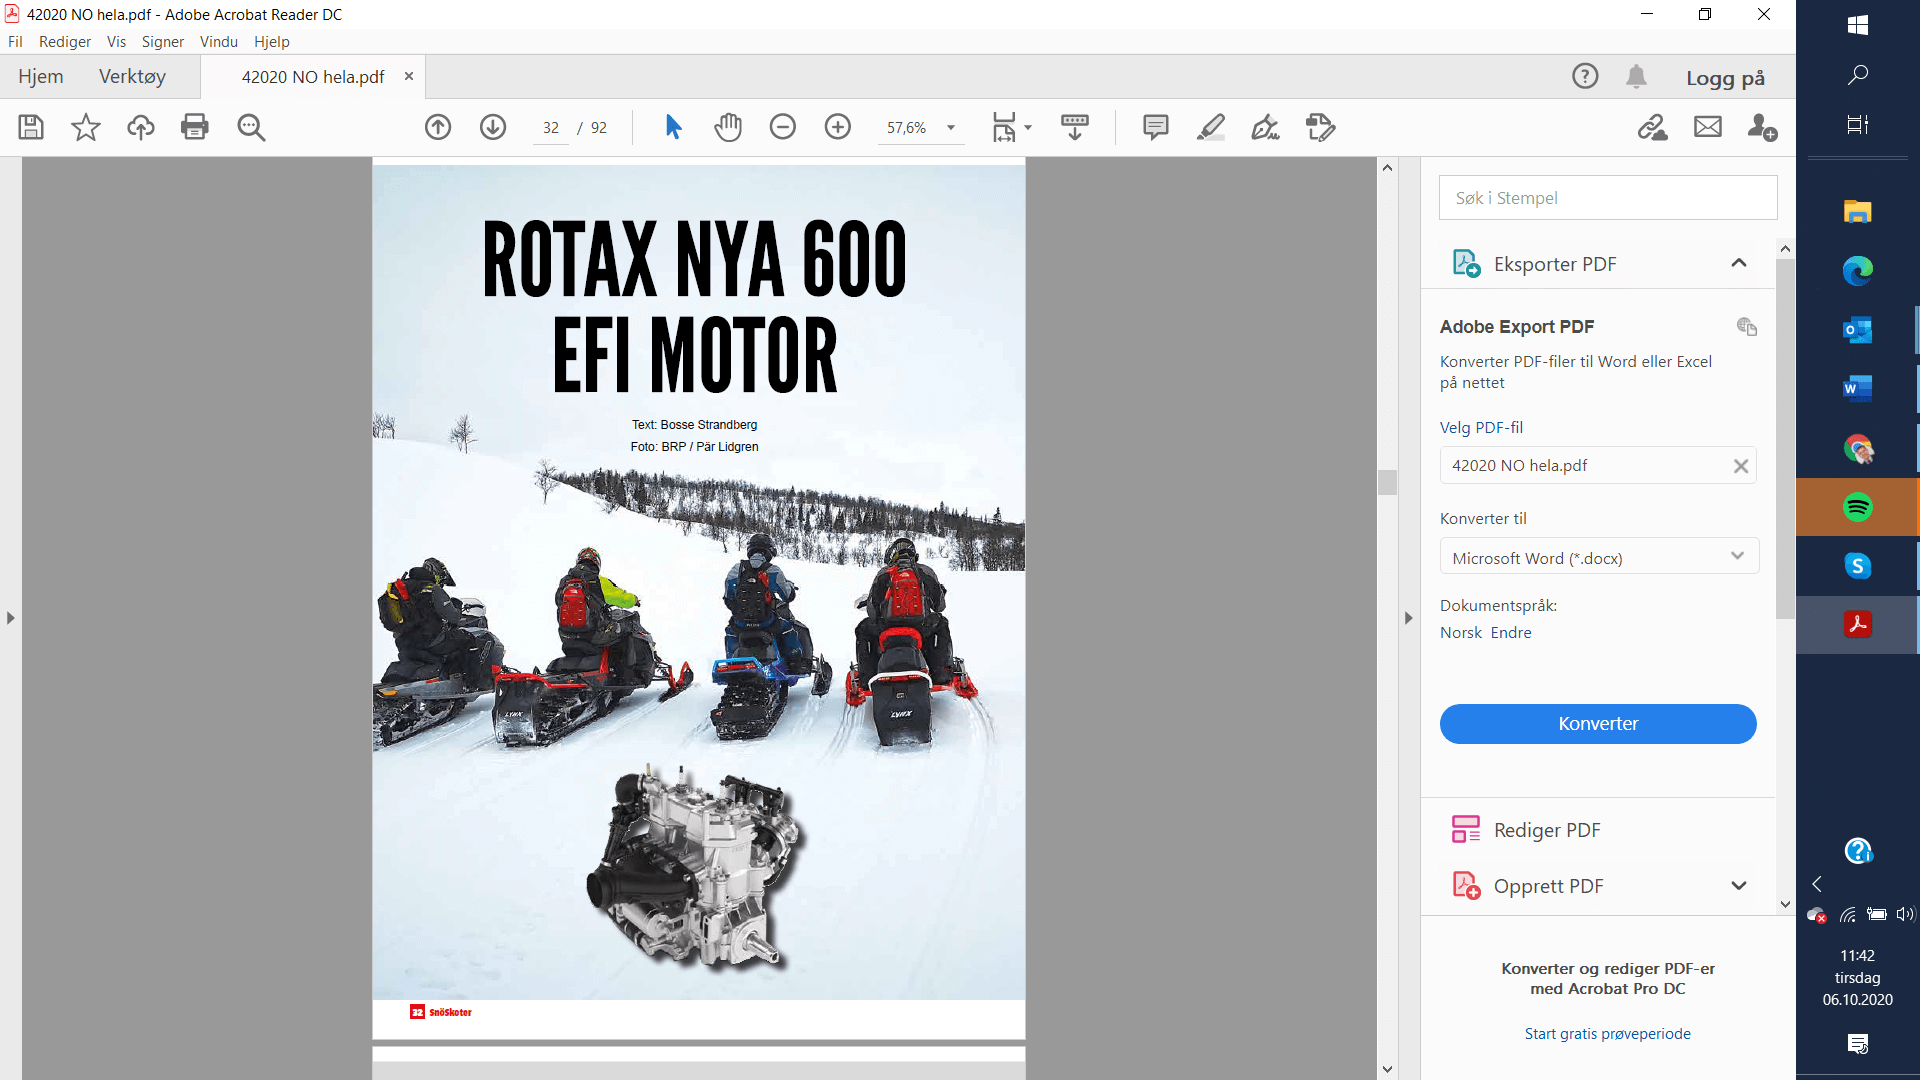
Task: Click Endre to change document language
Action: click(x=1511, y=633)
